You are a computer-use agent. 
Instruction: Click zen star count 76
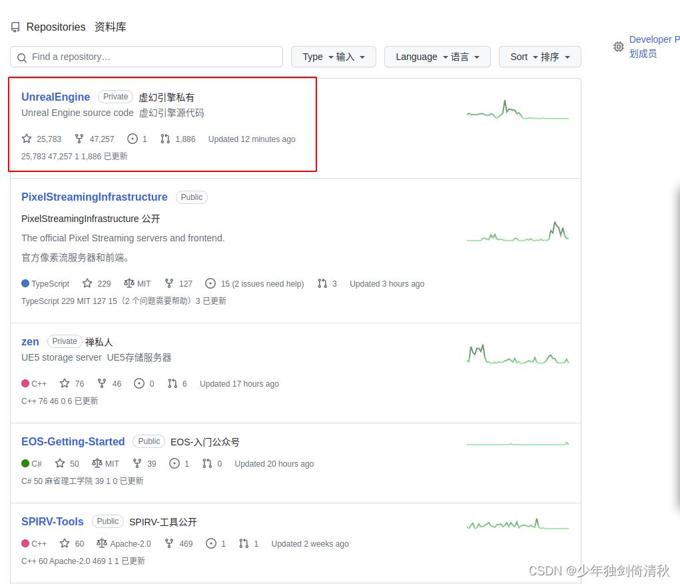coord(72,384)
